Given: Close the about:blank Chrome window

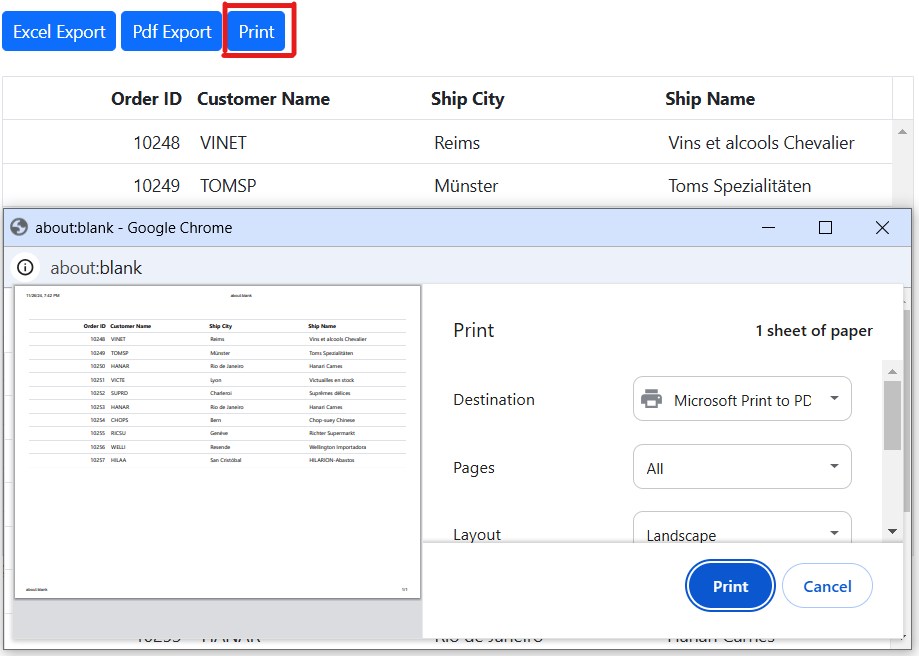Looking at the screenshot, I should [882, 228].
